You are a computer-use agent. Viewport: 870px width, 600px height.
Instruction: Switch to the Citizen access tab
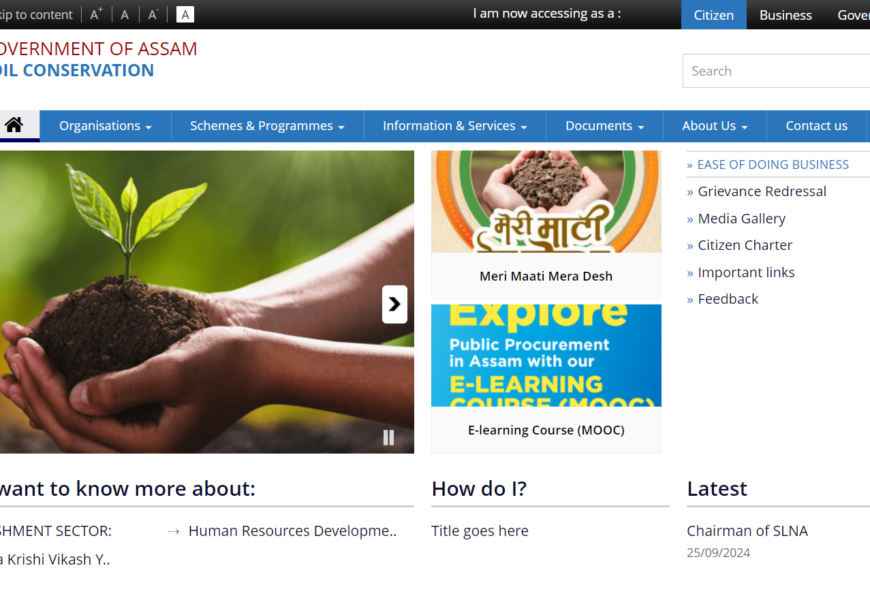point(713,15)
